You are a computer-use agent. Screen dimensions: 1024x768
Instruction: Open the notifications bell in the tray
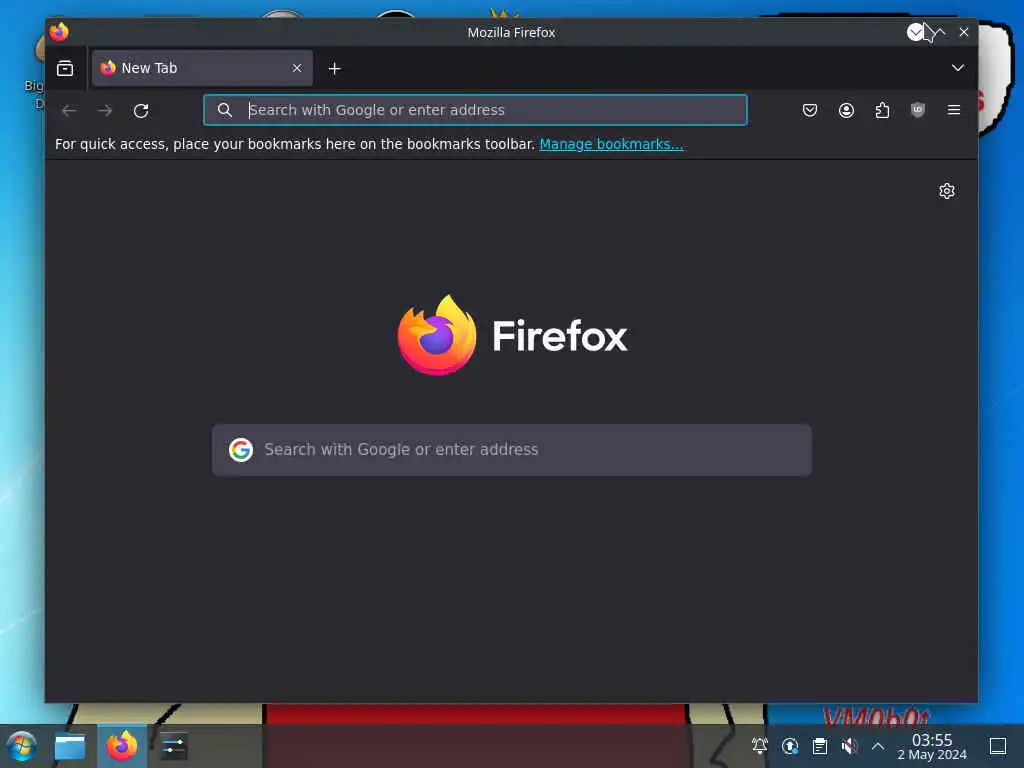click(x=760, y=746)
